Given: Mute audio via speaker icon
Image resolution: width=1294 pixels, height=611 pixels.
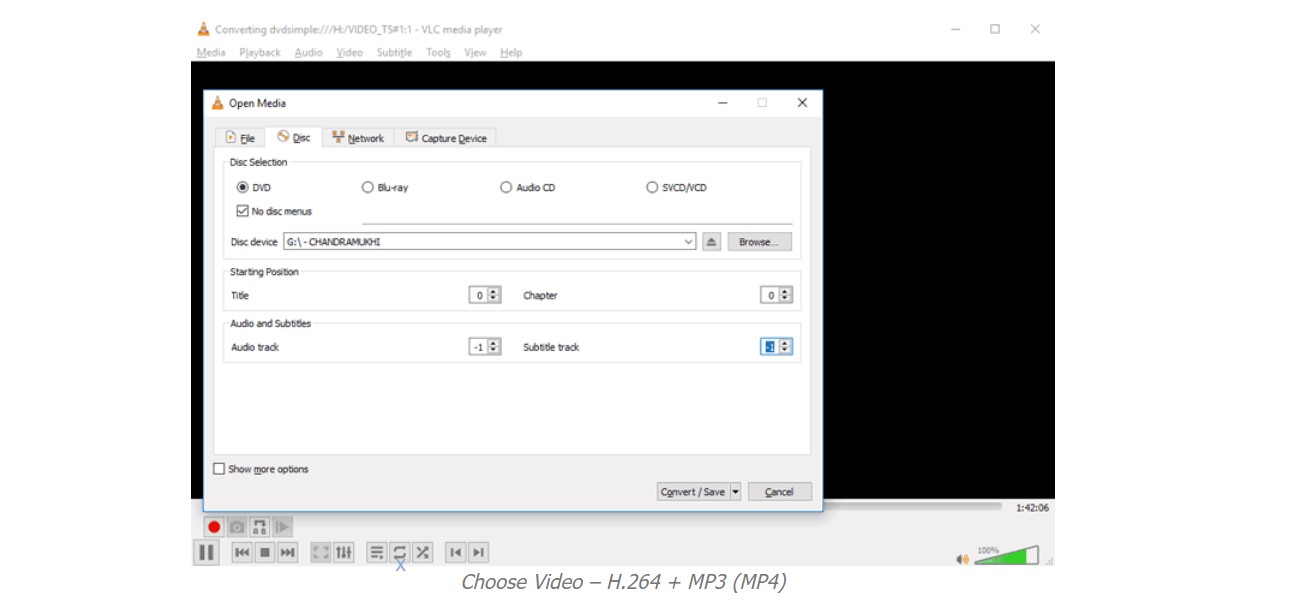Looking at the screenshot, I should tap(963, 559).
